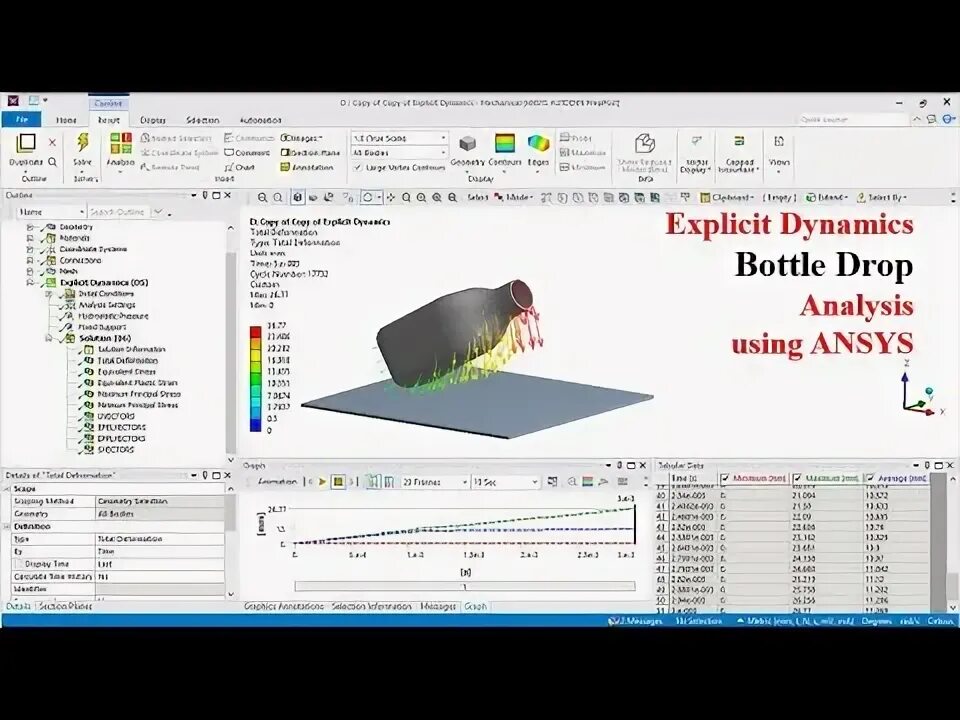This screenshot has width=960, height=720.
Task: Click the Geometry cube display icon
Action: (468, 144)
